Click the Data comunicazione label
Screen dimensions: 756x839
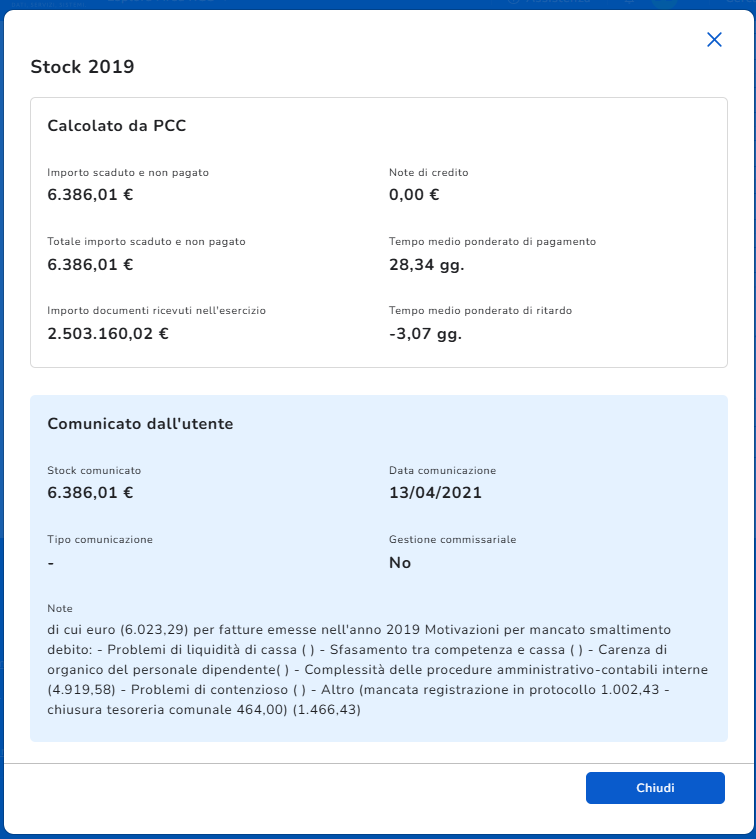click(x=442, y=470)
